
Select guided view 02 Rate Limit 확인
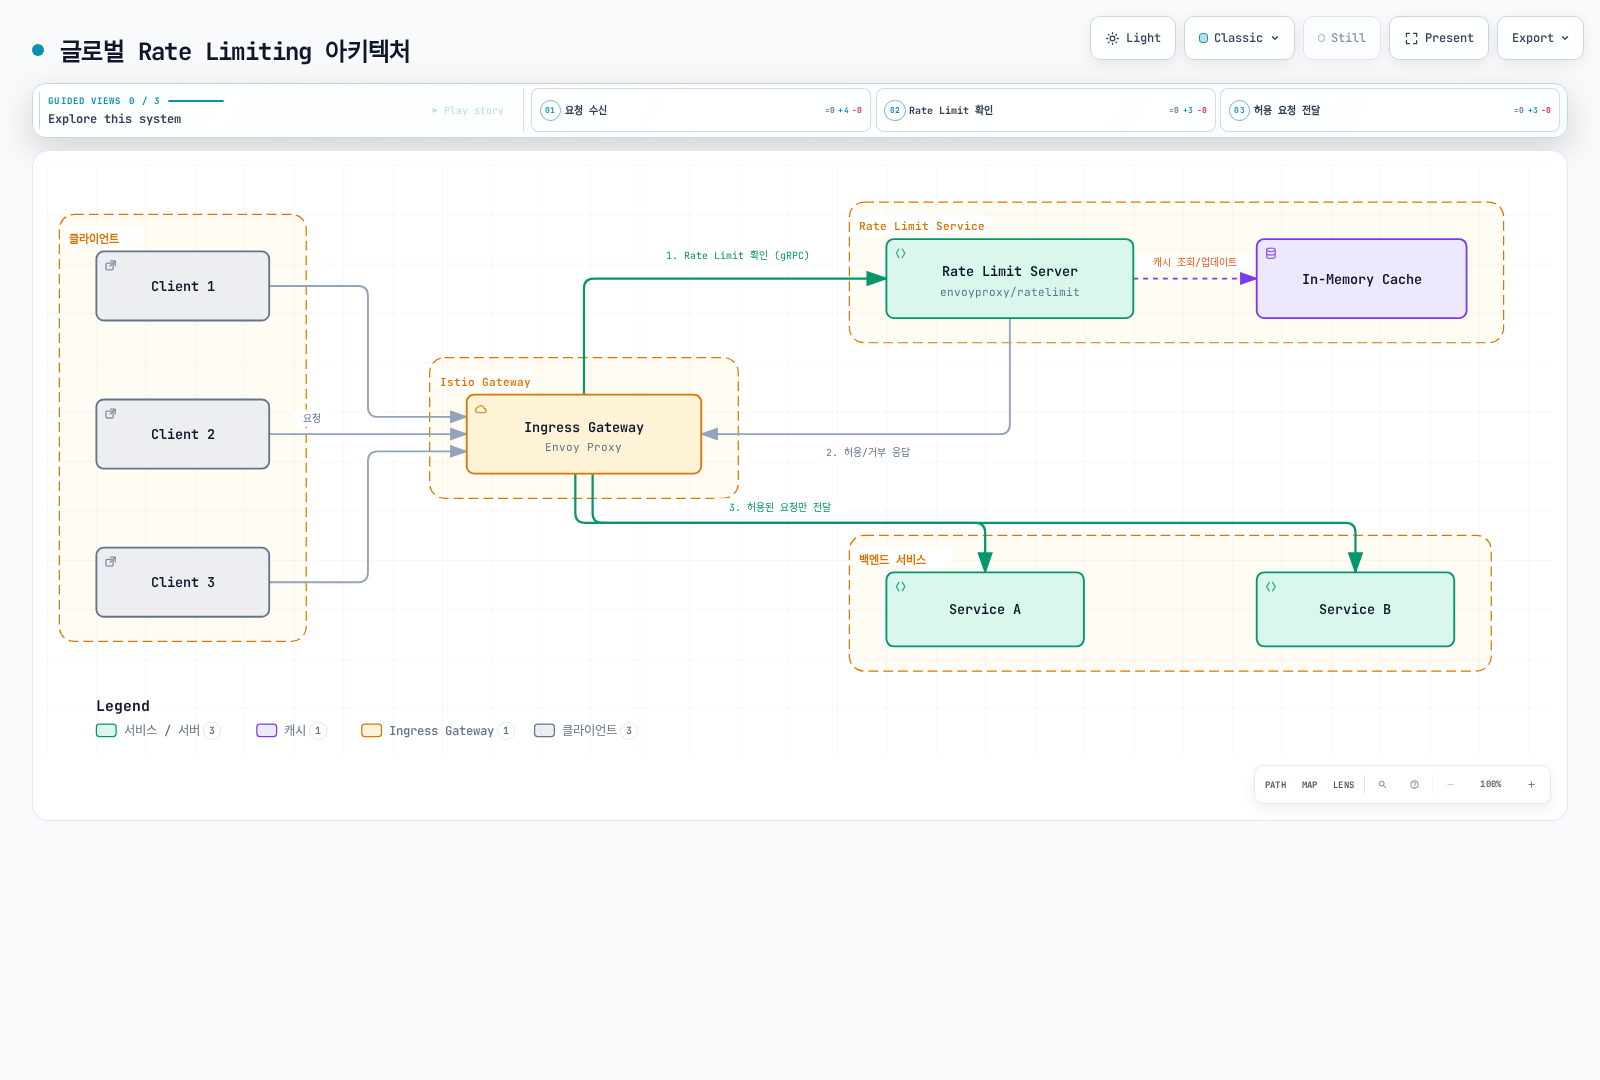[x=1045, y=110]
